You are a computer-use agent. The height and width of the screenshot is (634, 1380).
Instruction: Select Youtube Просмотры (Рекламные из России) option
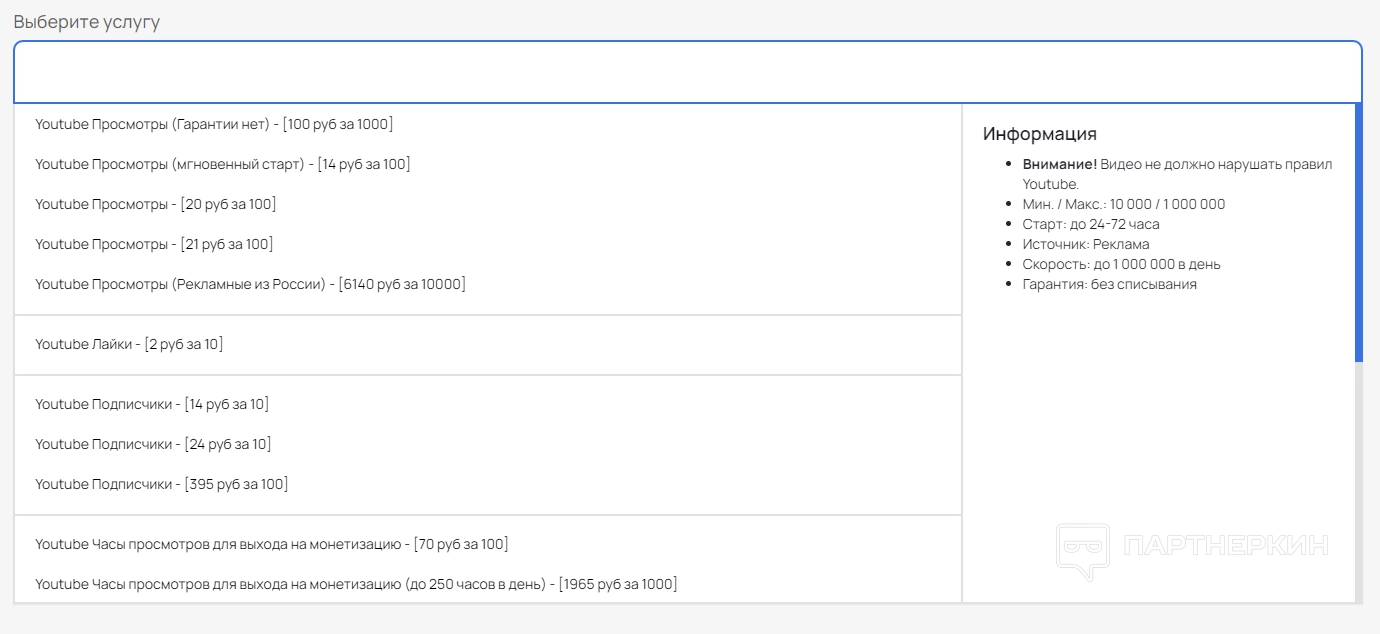click(250, 284)
